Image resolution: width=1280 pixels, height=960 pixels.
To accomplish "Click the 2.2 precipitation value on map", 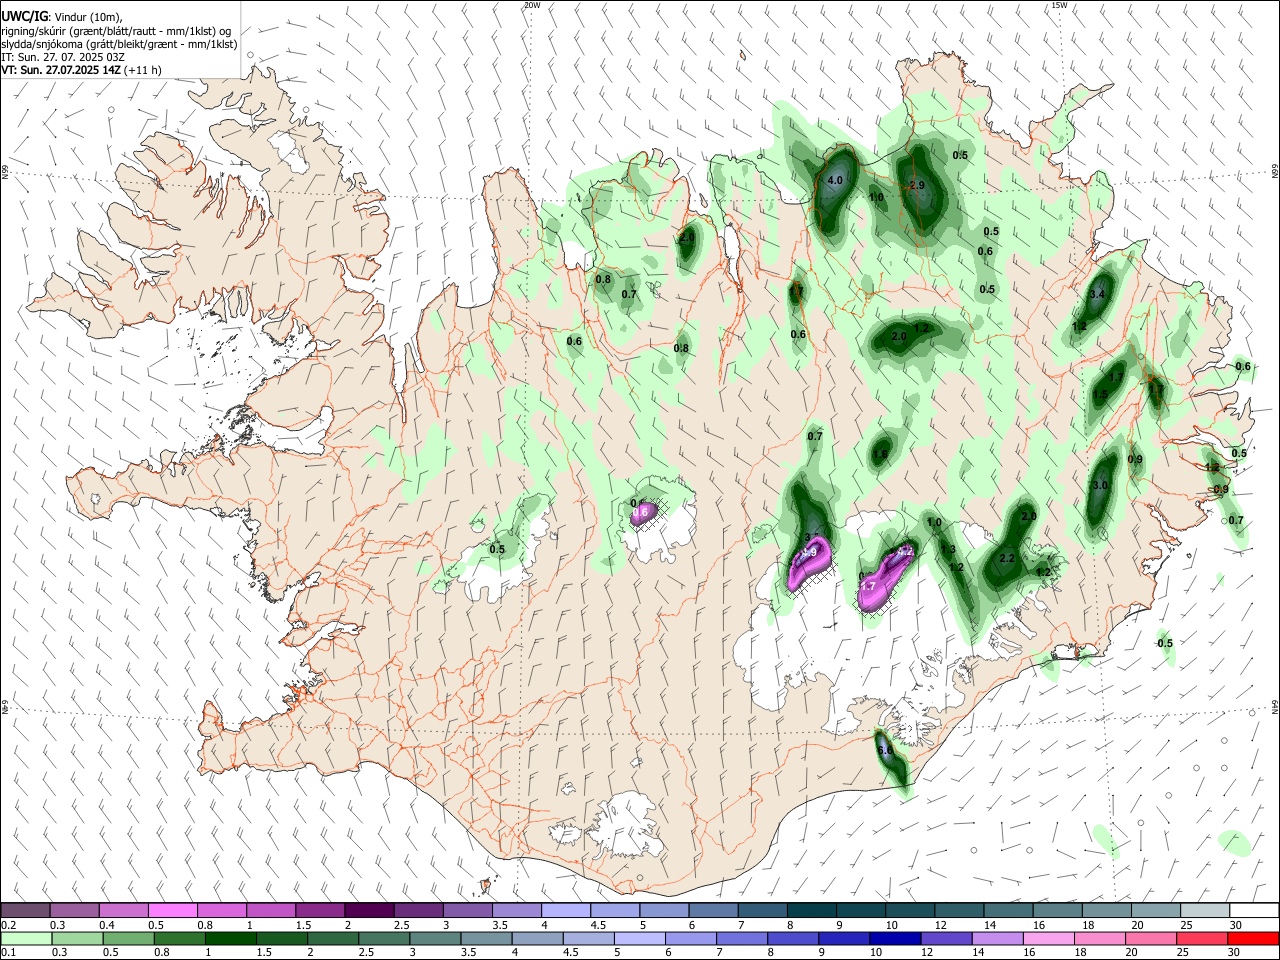I will click(x=1007, y=559).
